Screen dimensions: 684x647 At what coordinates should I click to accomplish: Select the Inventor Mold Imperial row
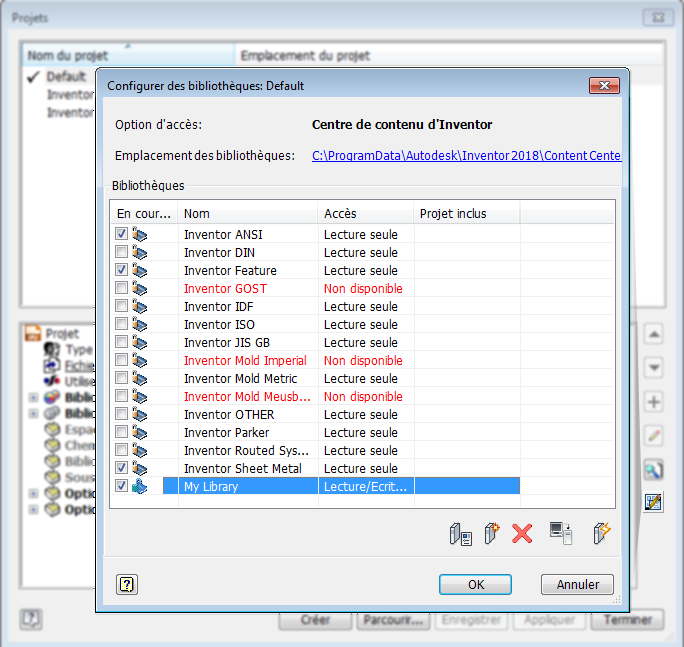tap(245, 360)
